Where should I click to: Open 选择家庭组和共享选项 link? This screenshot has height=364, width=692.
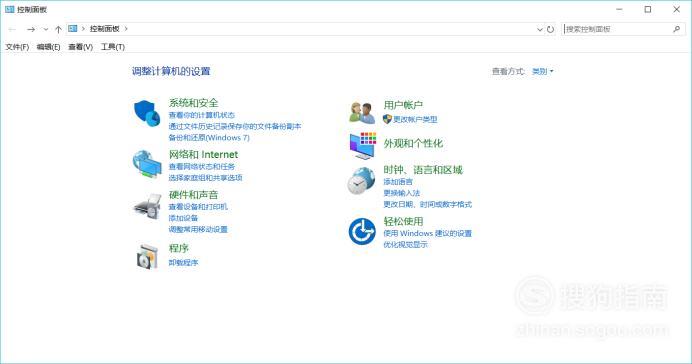[x=205, y=178]
